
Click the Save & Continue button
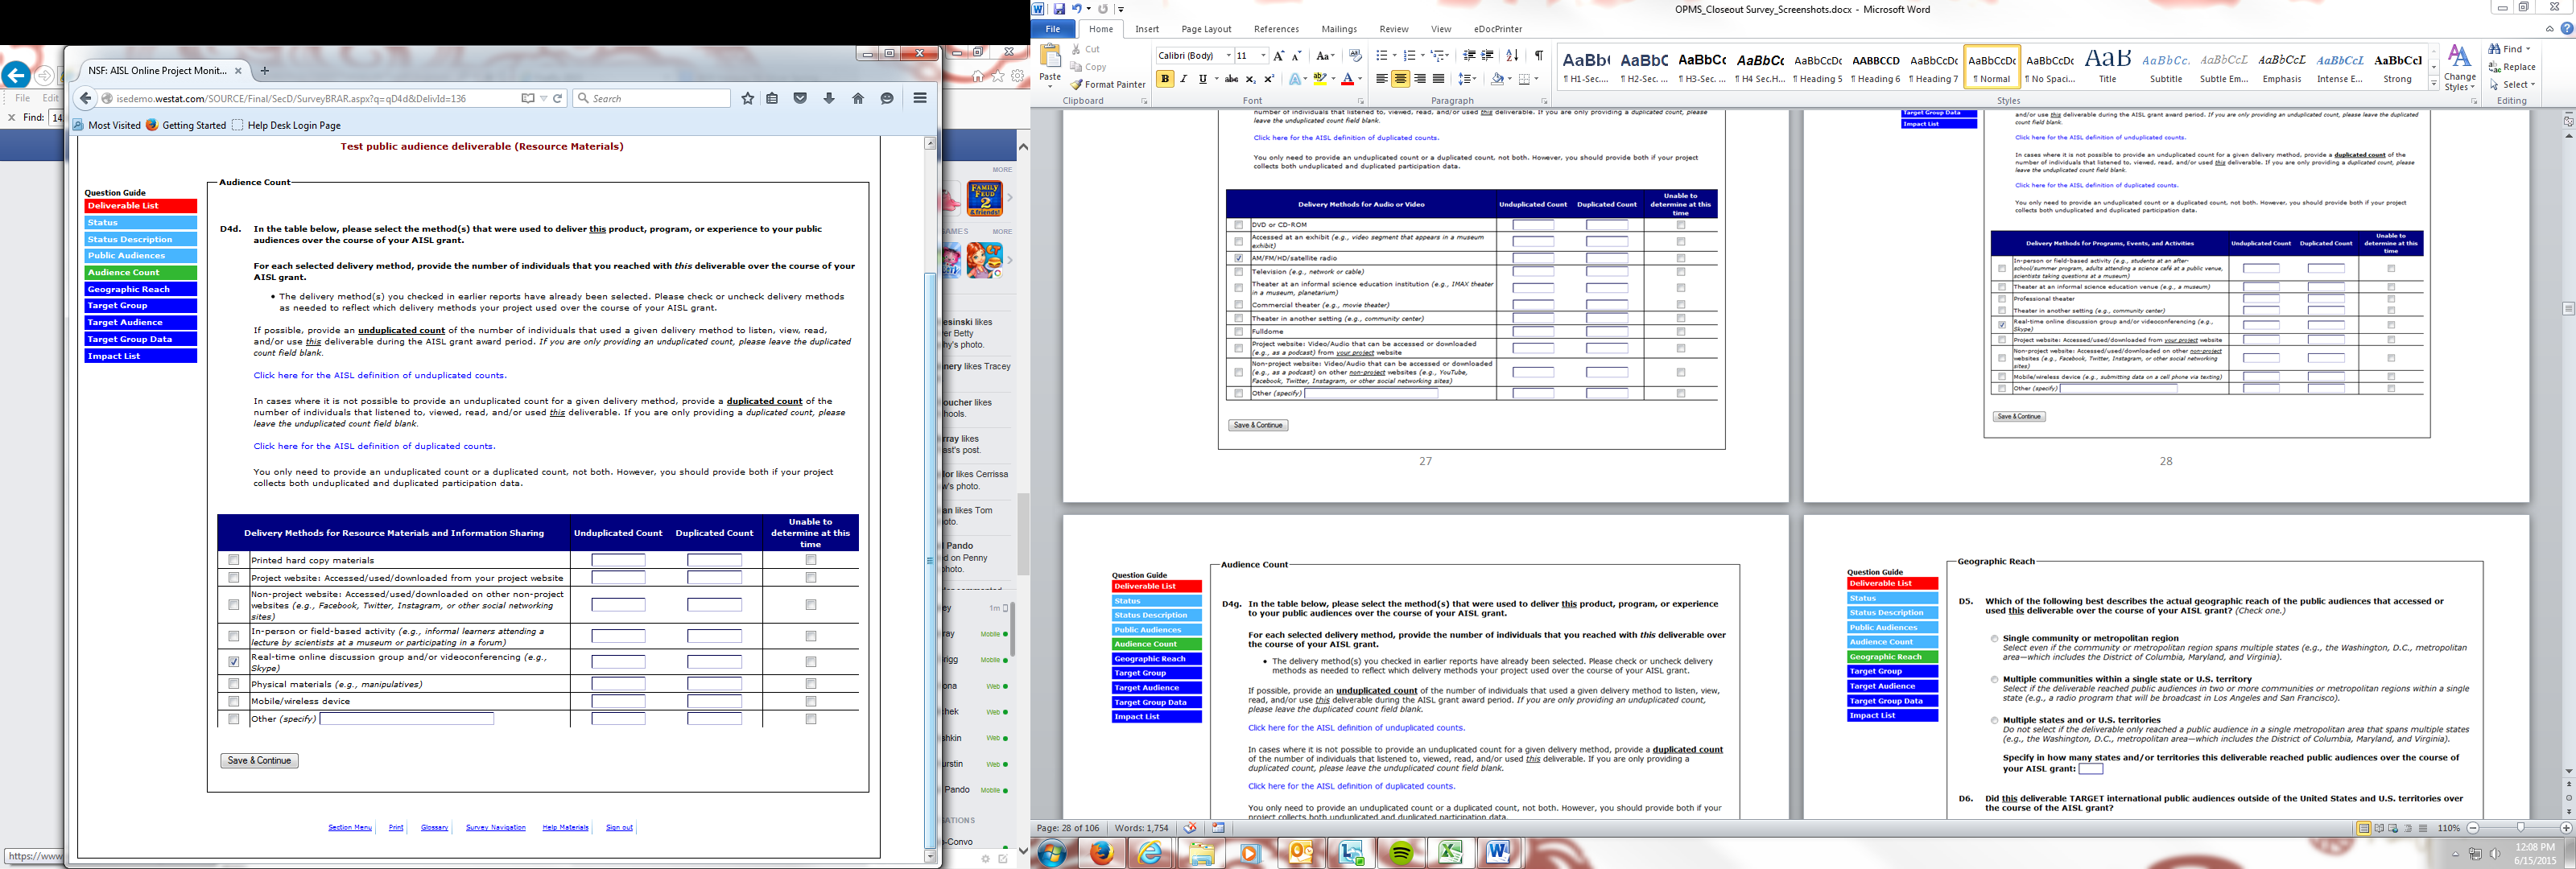click(259, 760)
